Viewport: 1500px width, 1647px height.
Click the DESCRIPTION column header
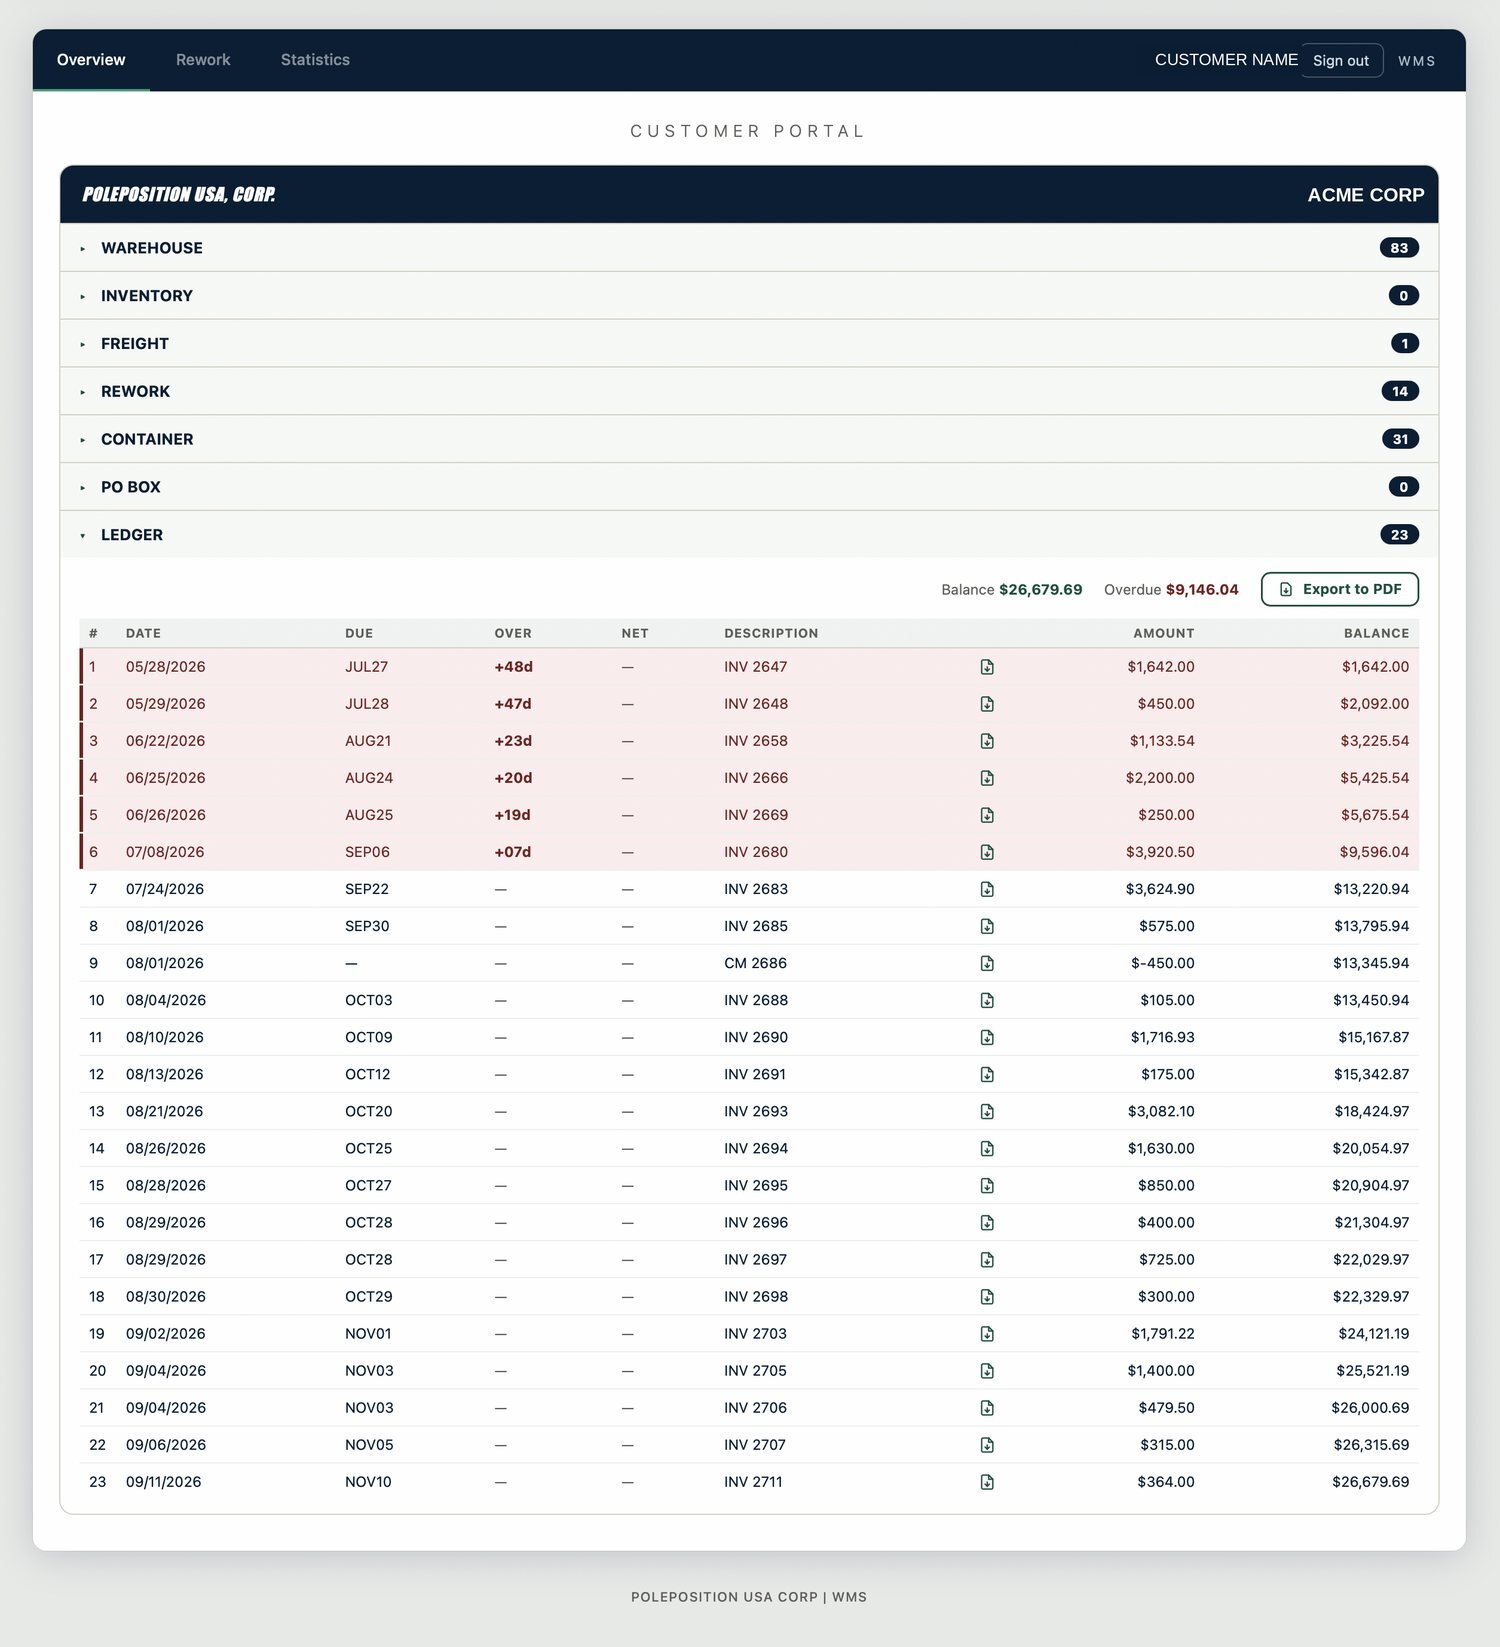tap(771, 633)
